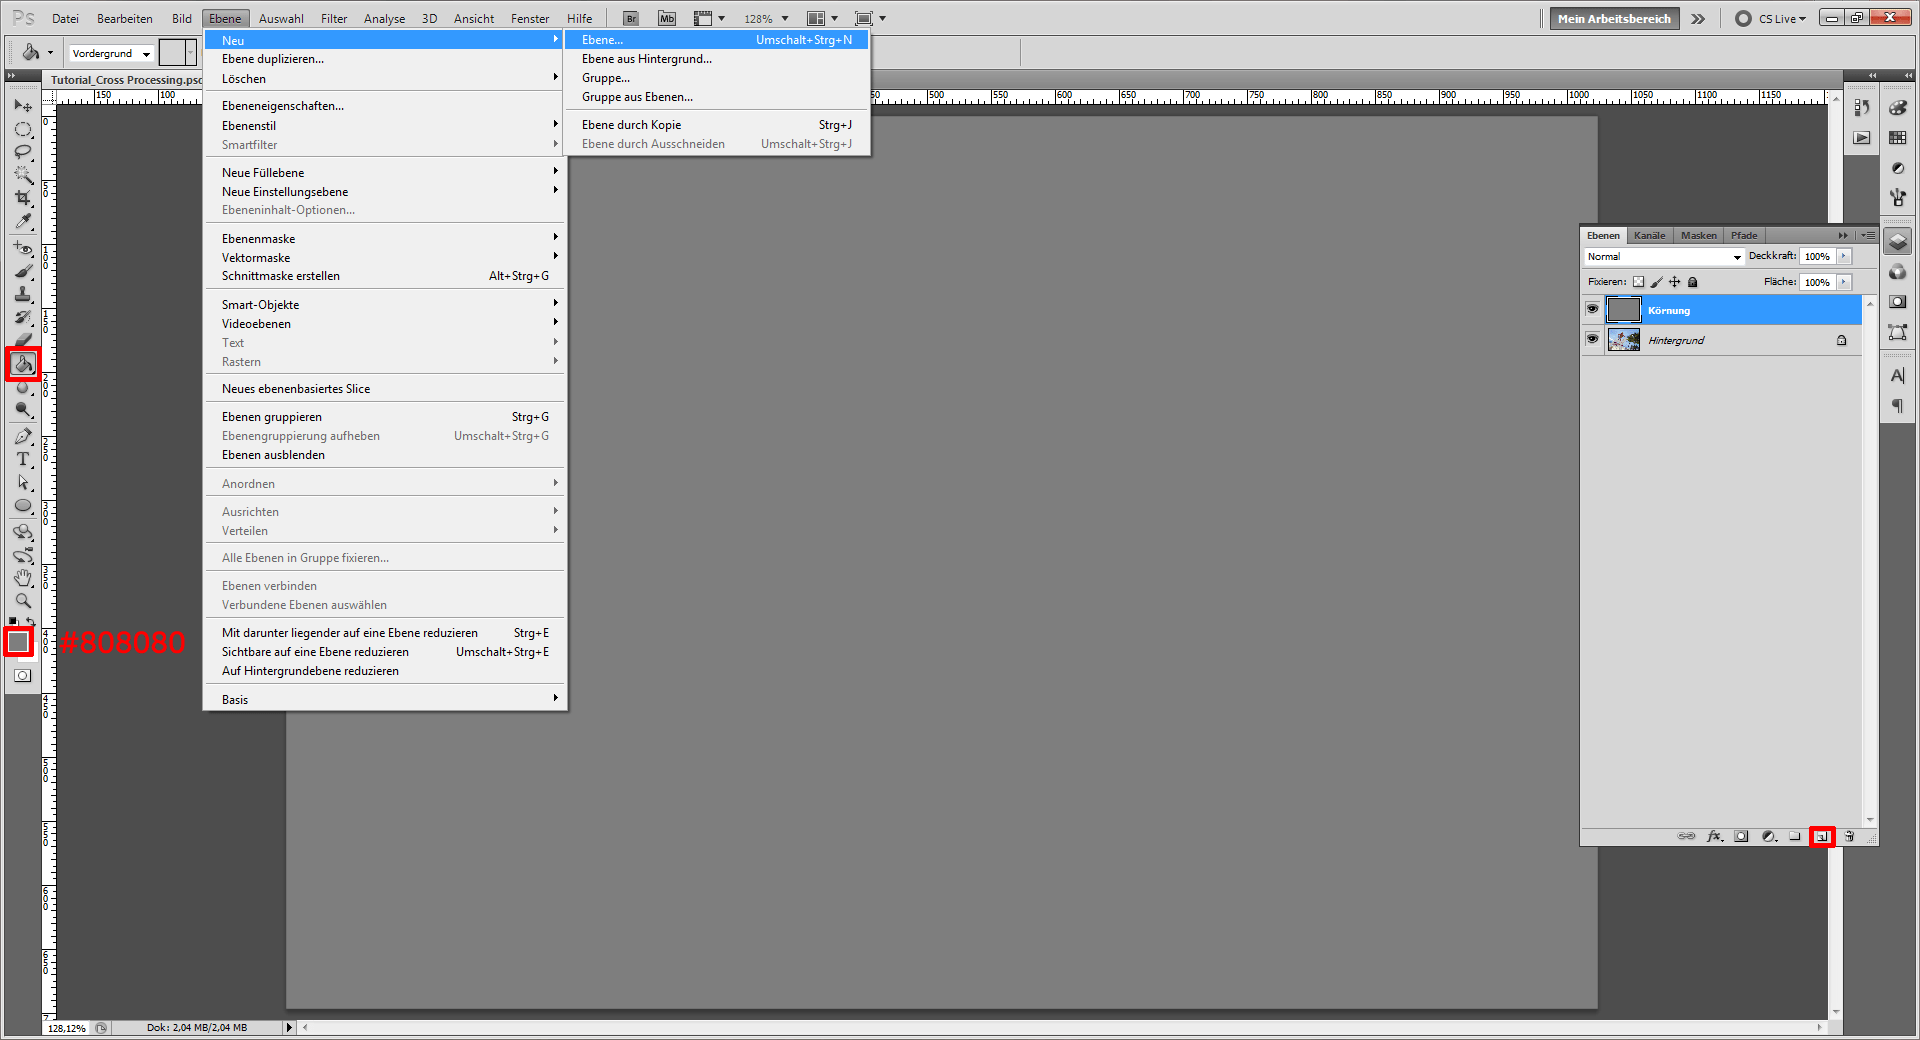The image size is (1920, 1040).
Task: Add a layer mask from Layers panel
Action: [1741, 837]
